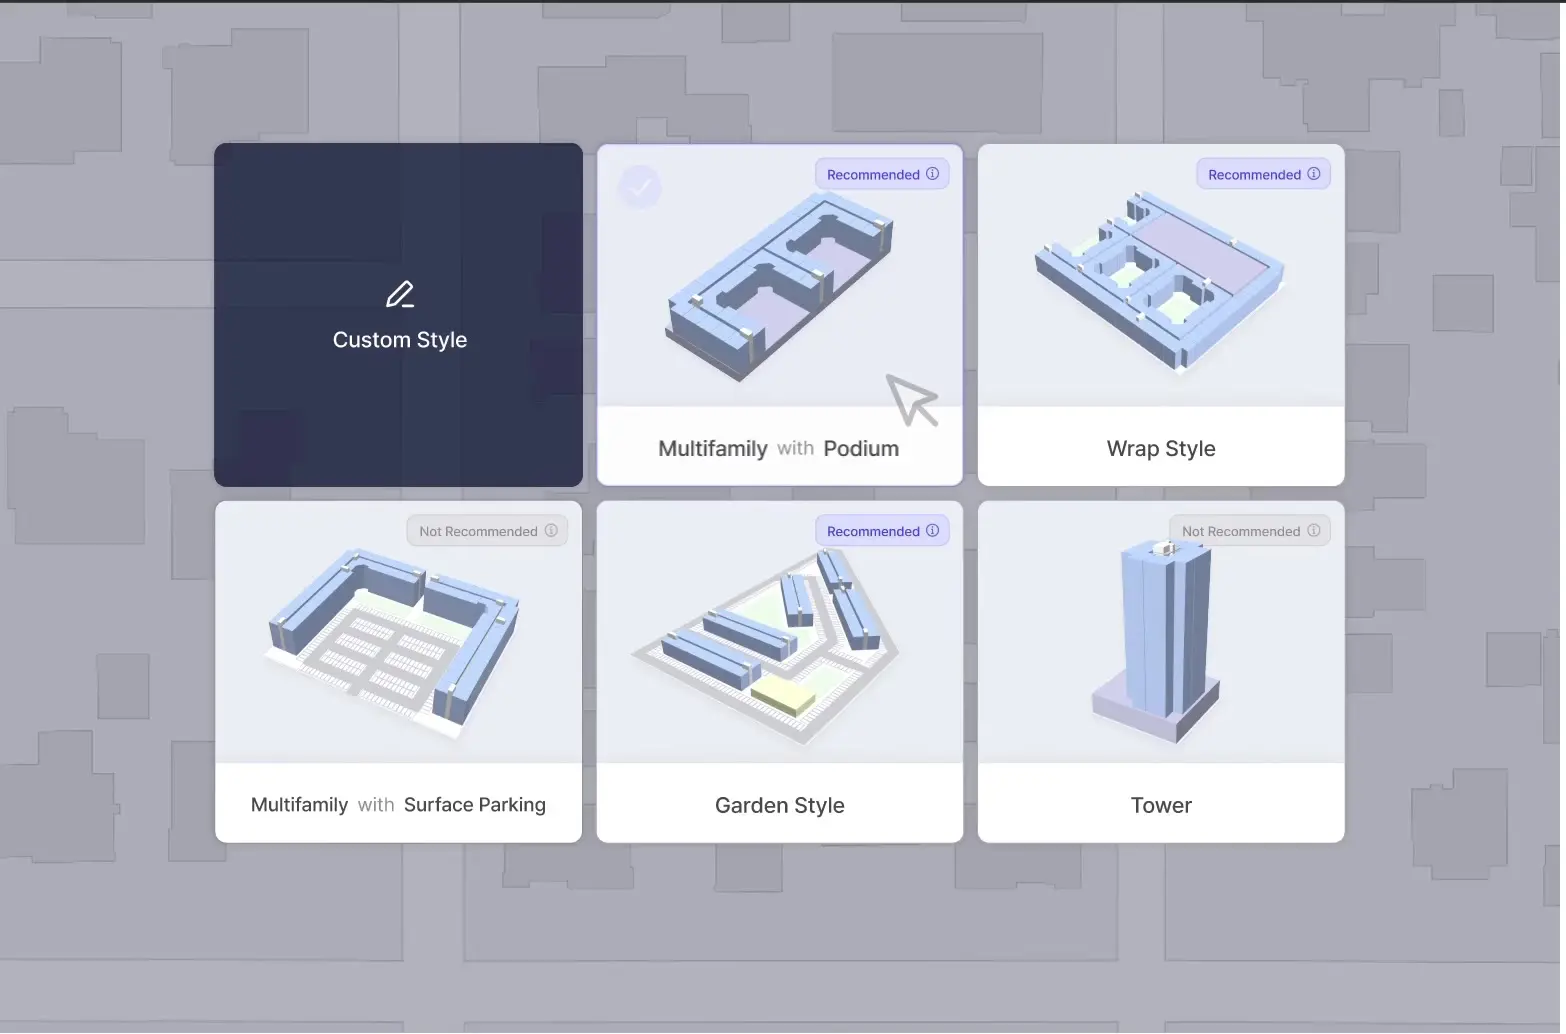Select the Wrap Style building thumbnail

point(1160,280)
